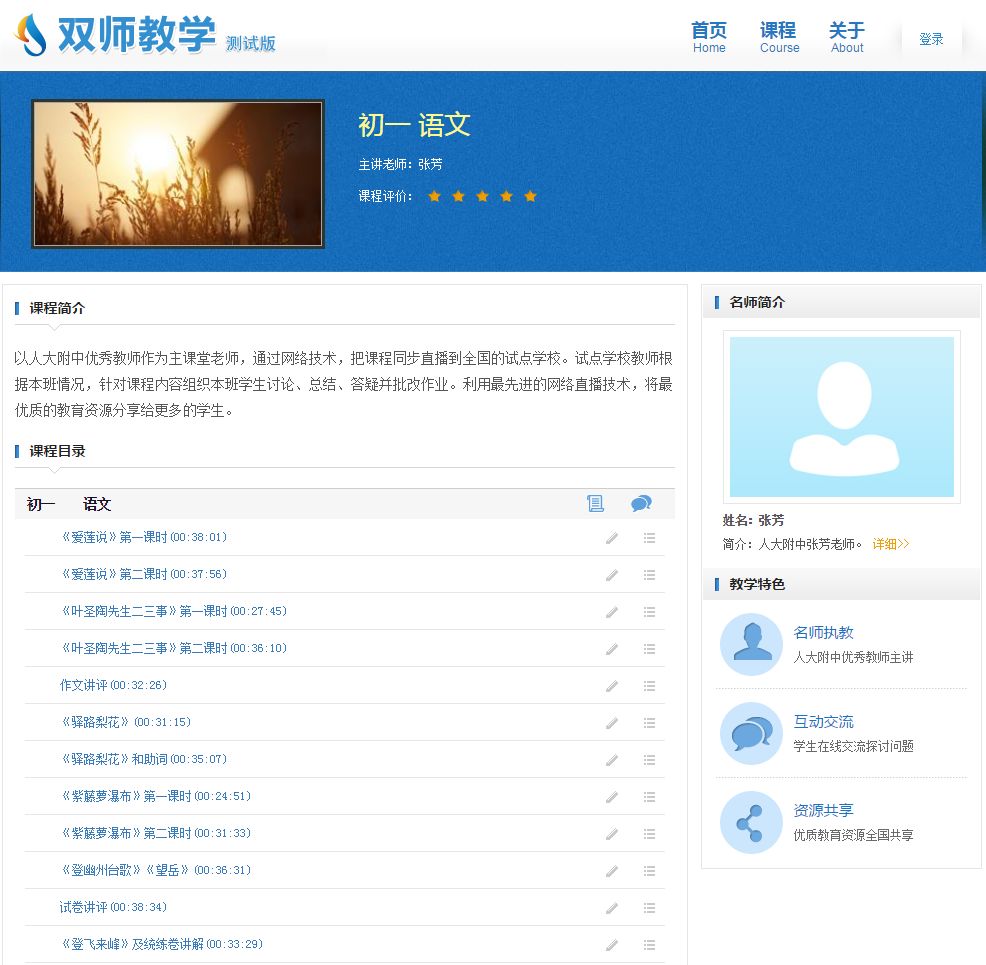Click the chat bubbles icon in 初一 语文 header

(x=641, y=504)
